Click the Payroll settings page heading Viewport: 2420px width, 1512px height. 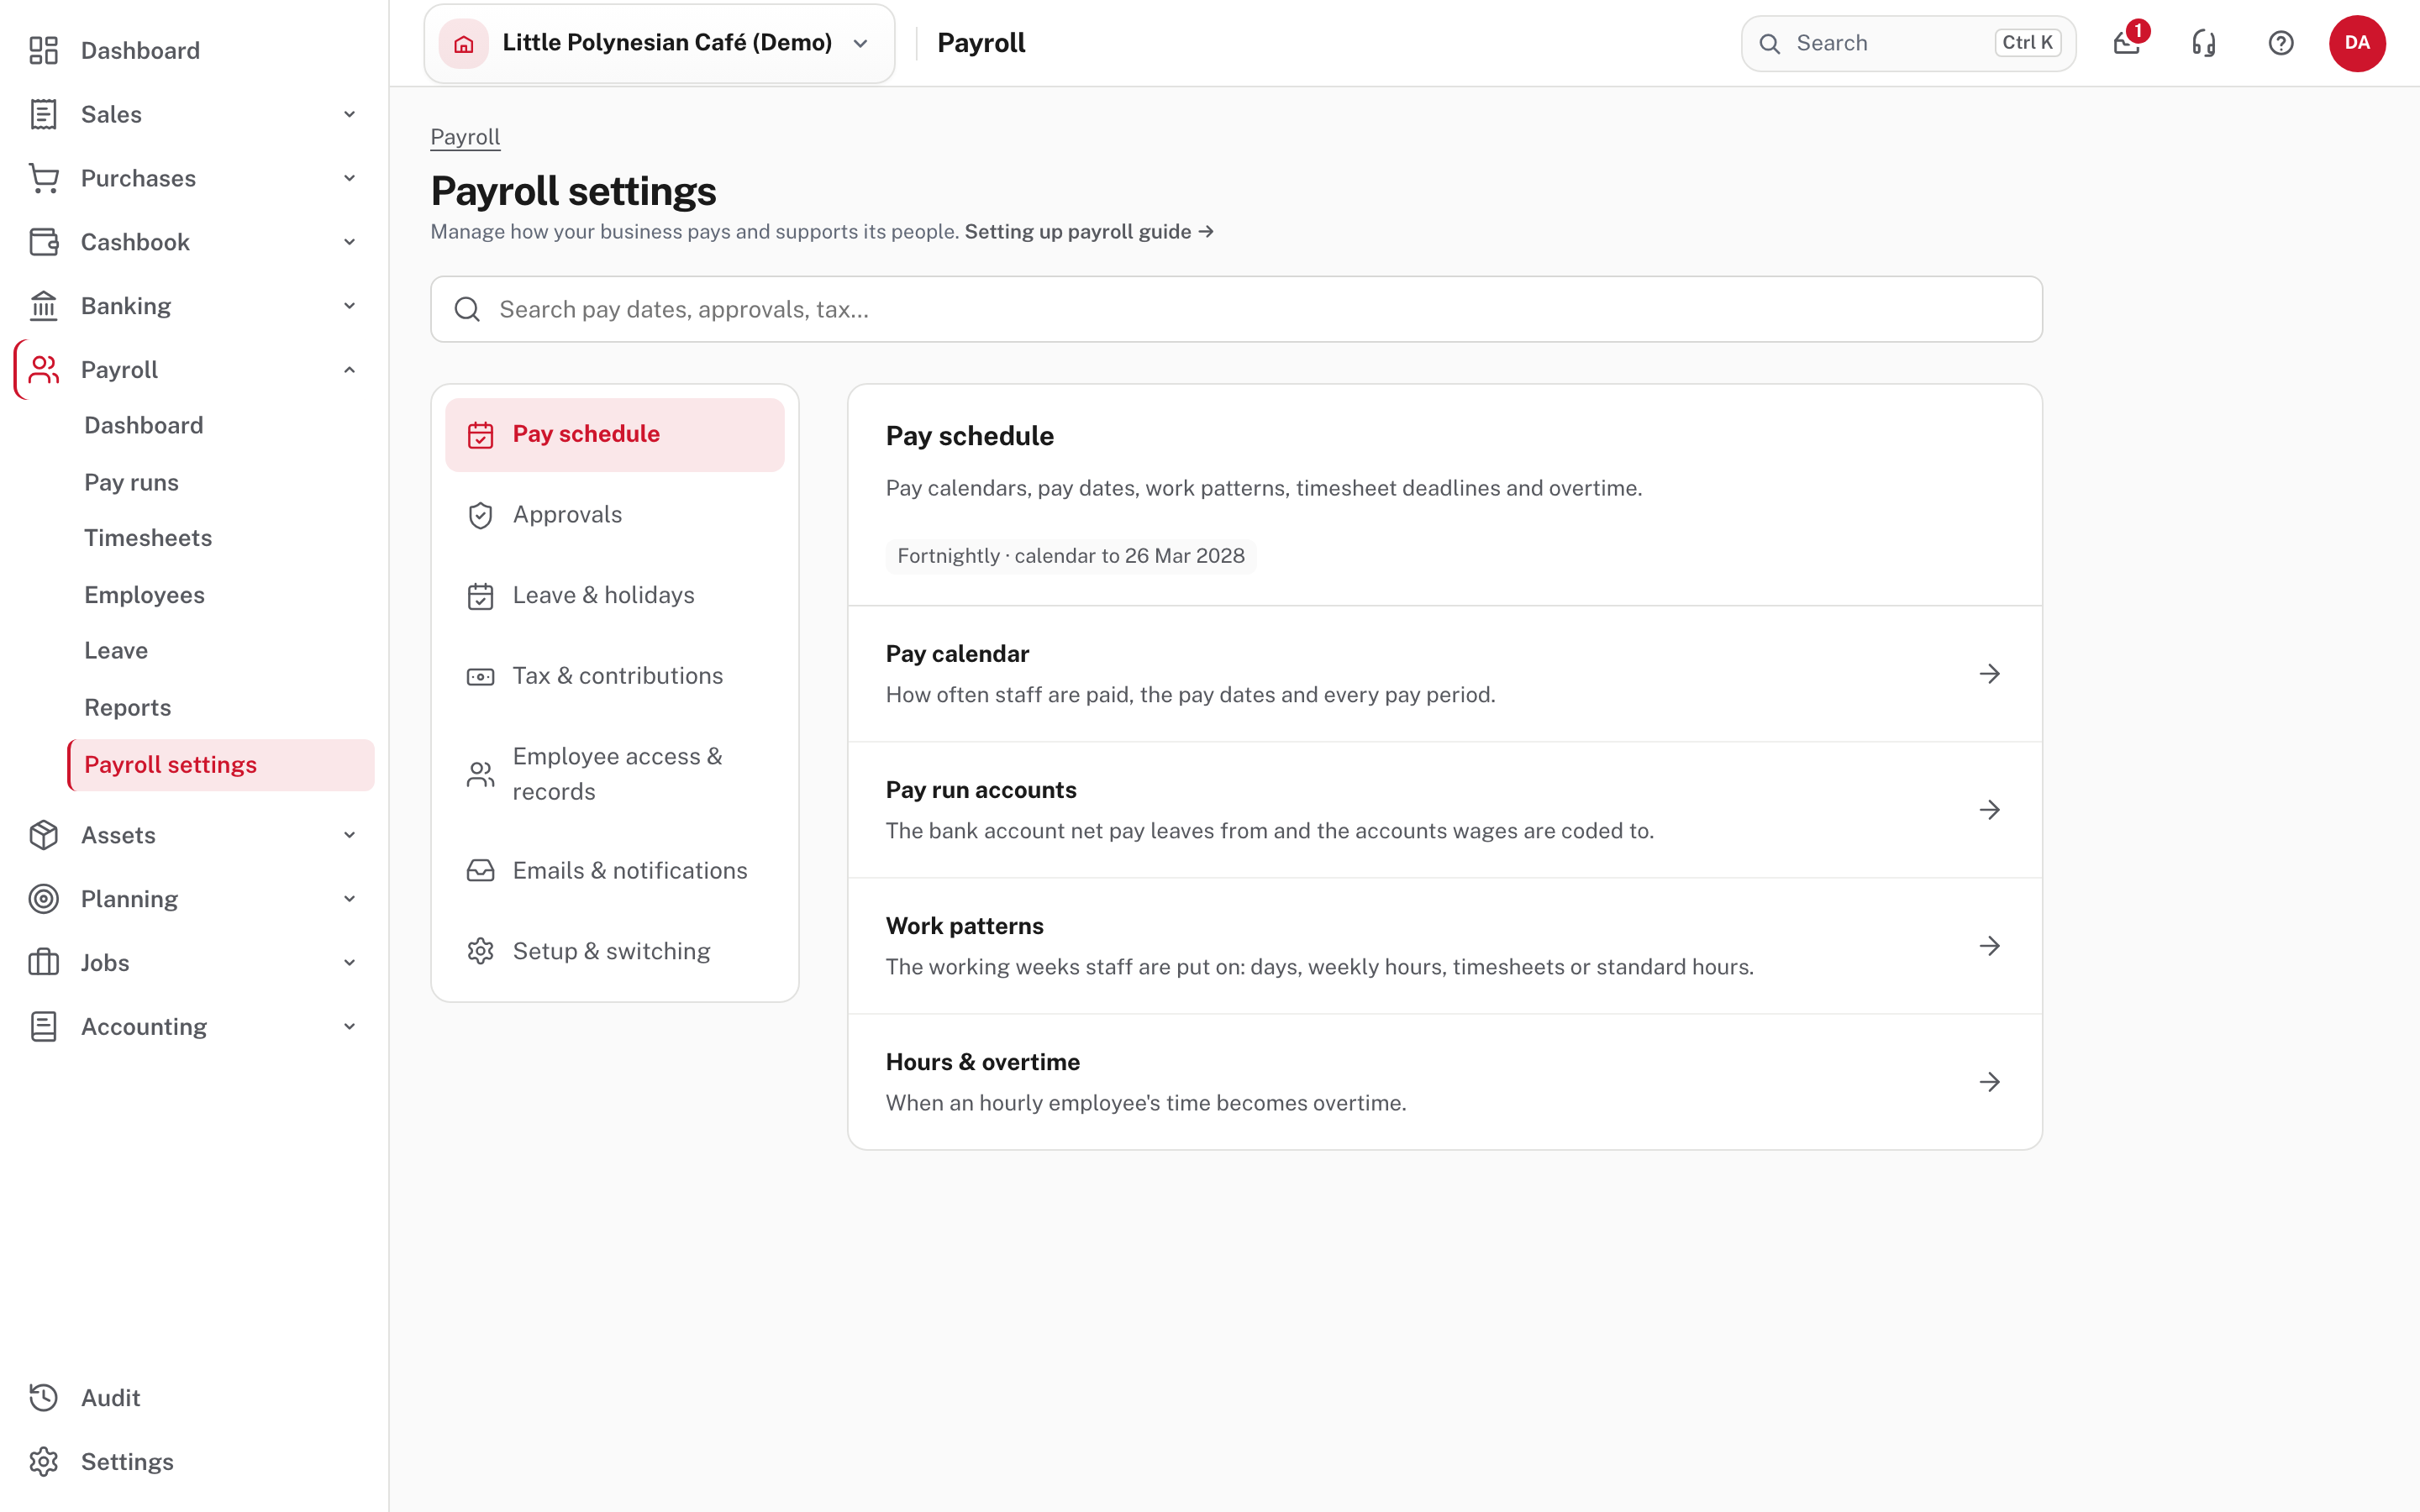click(573, 191)
